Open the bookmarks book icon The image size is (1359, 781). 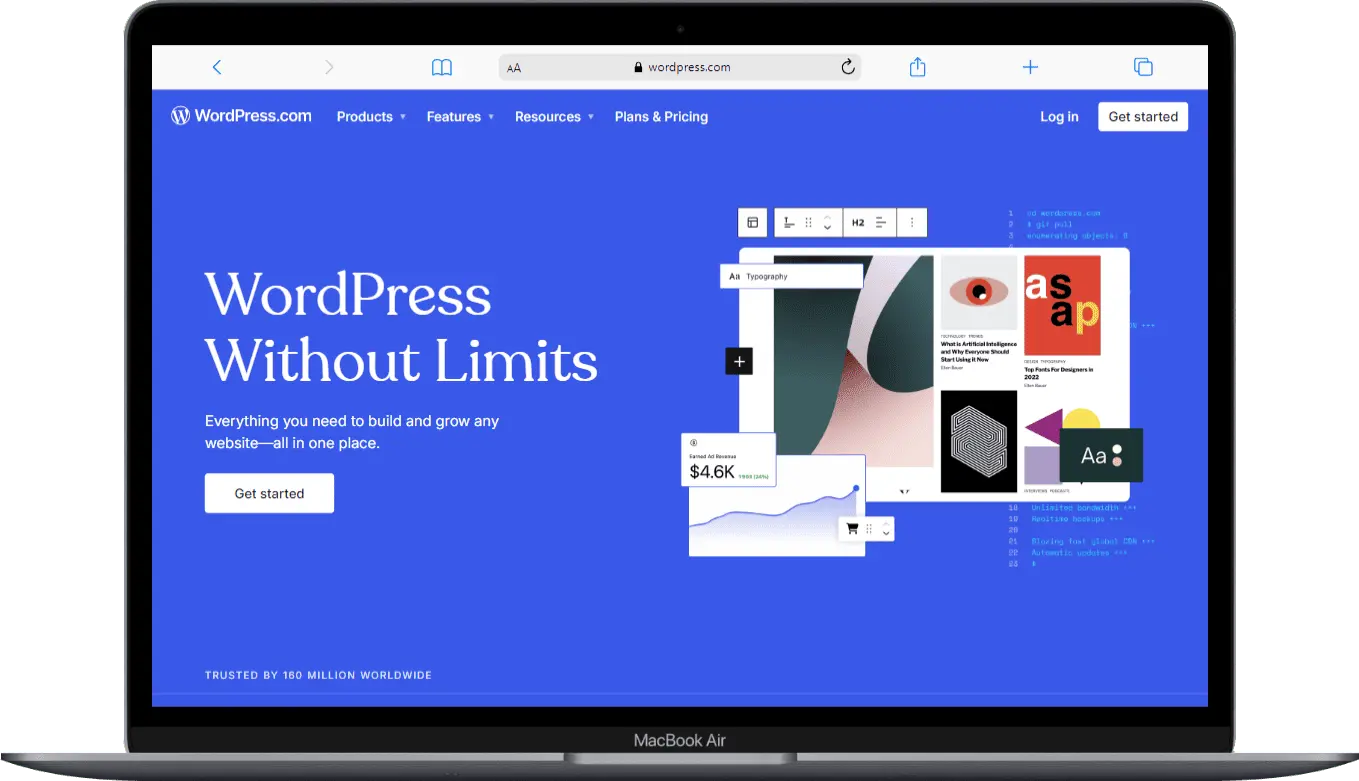pos(441,67)
